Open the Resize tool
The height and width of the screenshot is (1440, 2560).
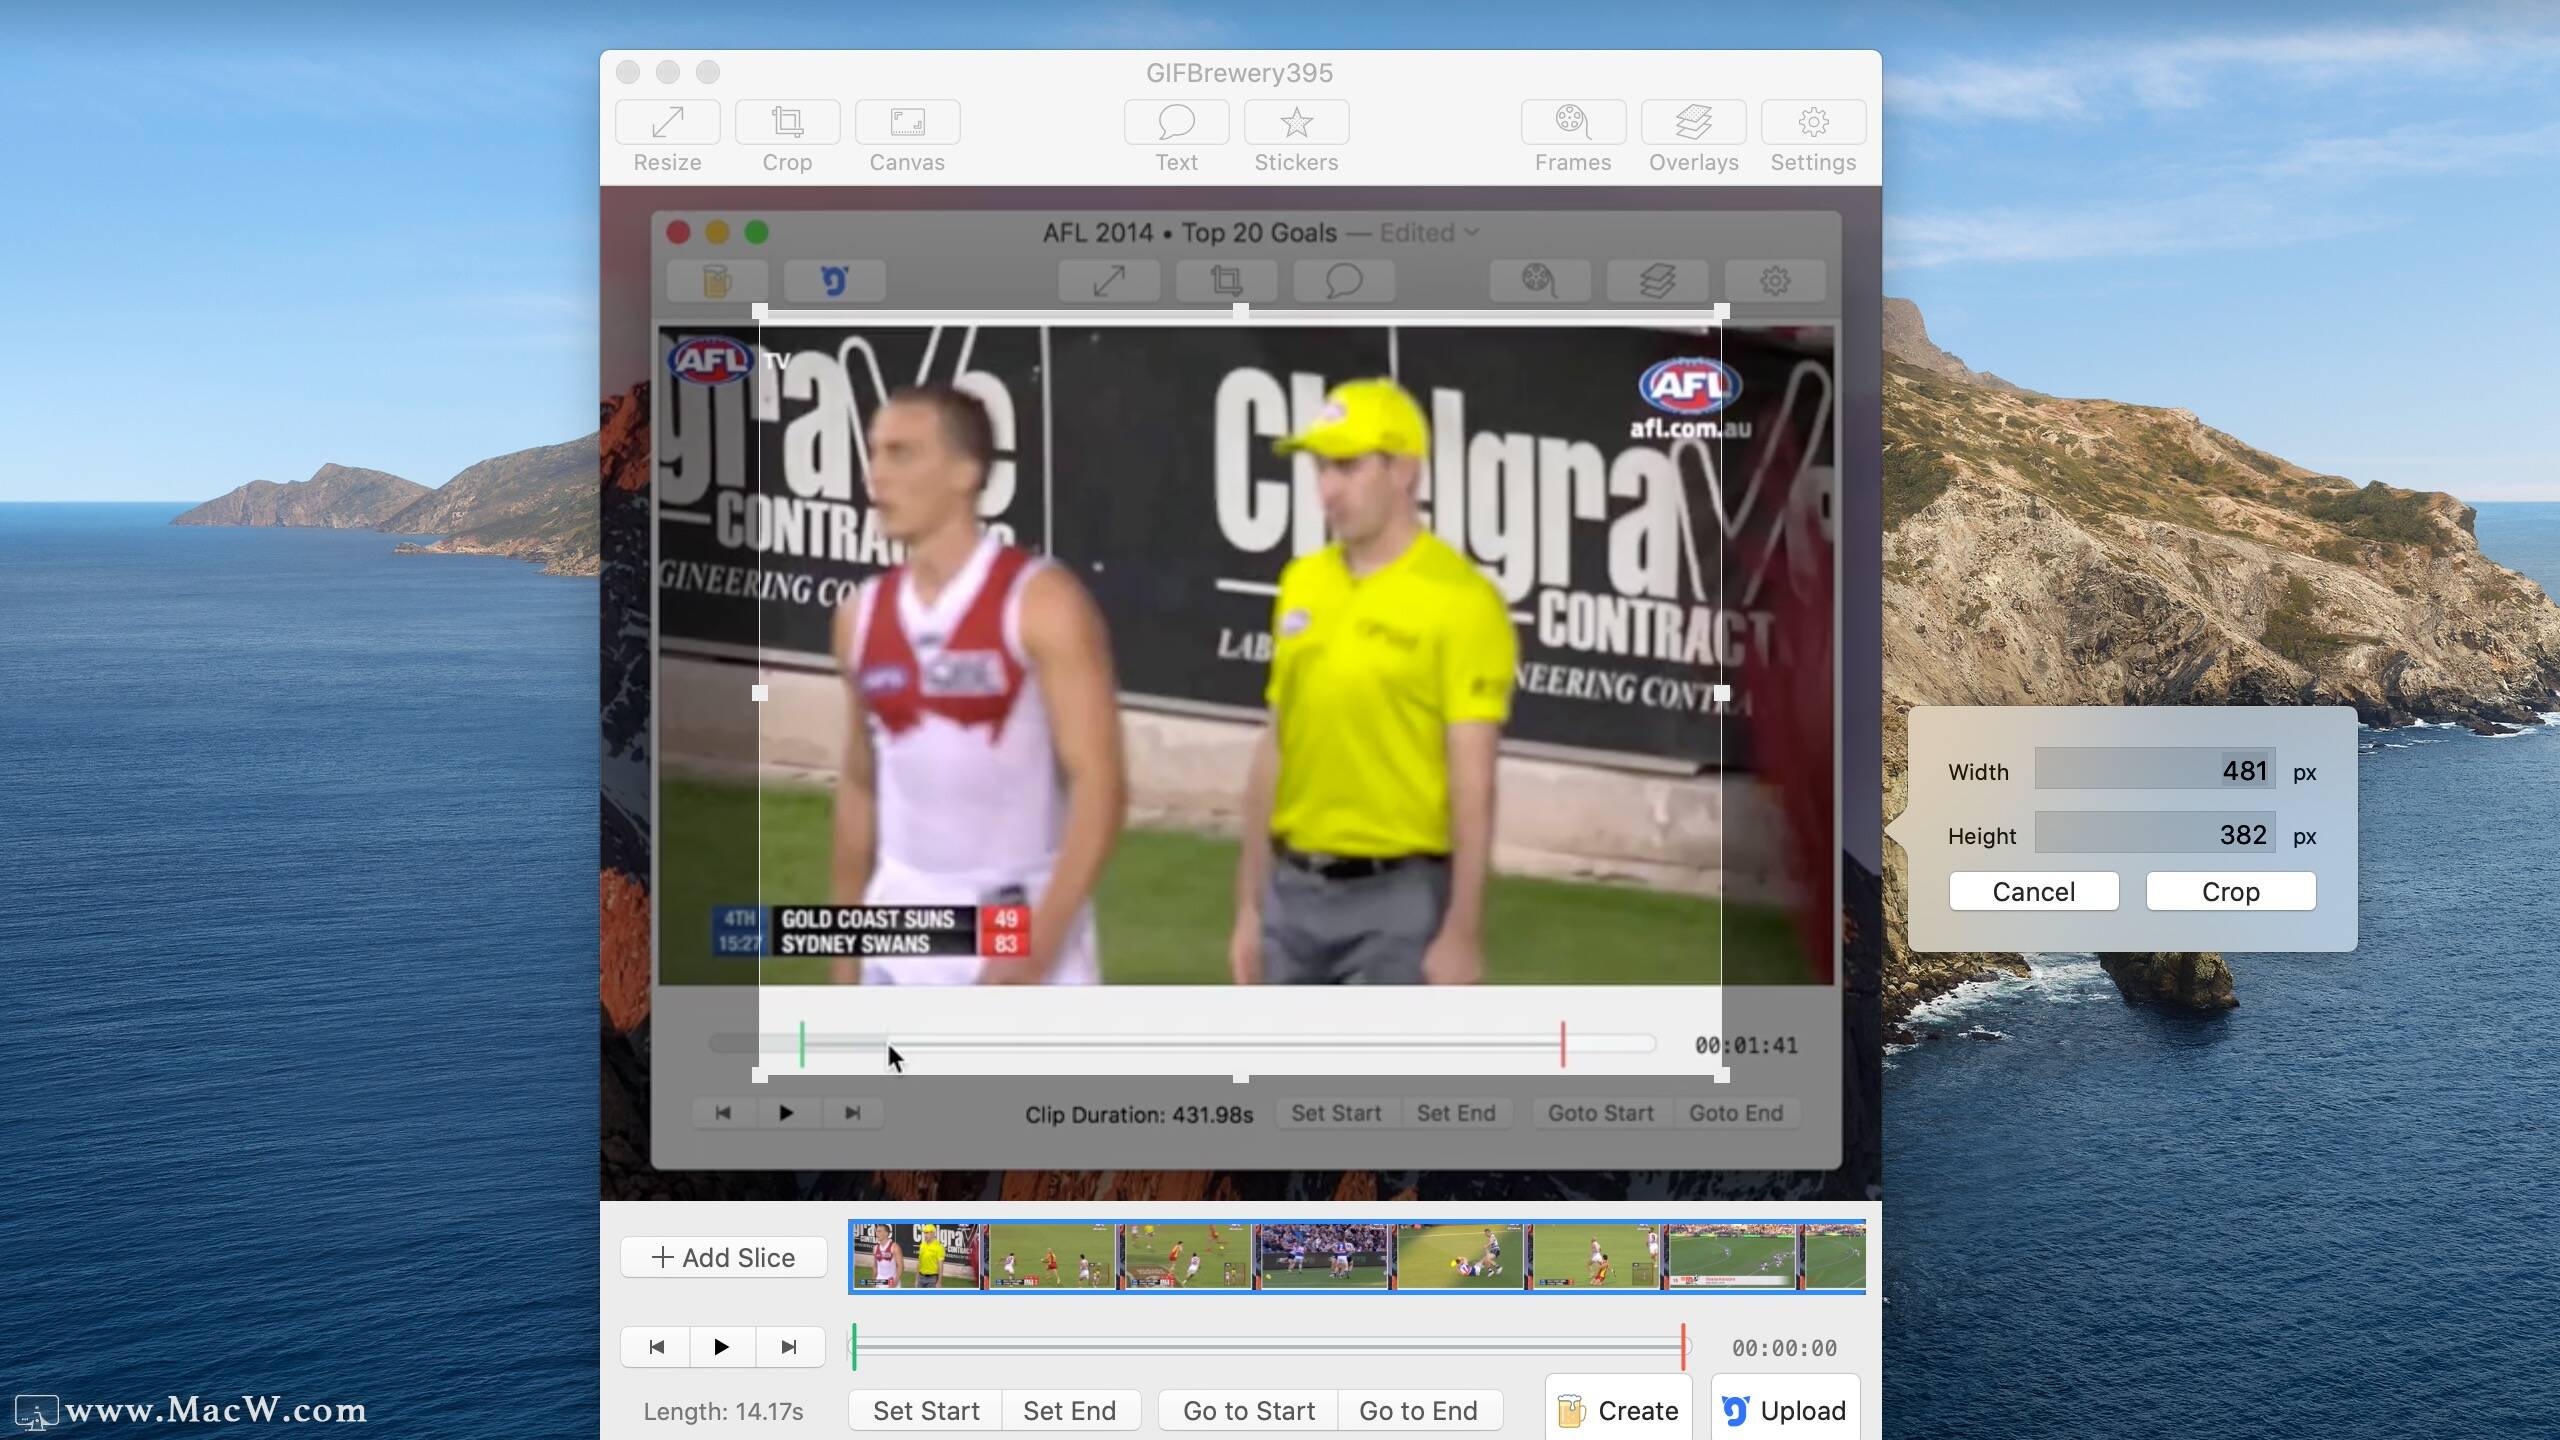[x=667, y=122]
